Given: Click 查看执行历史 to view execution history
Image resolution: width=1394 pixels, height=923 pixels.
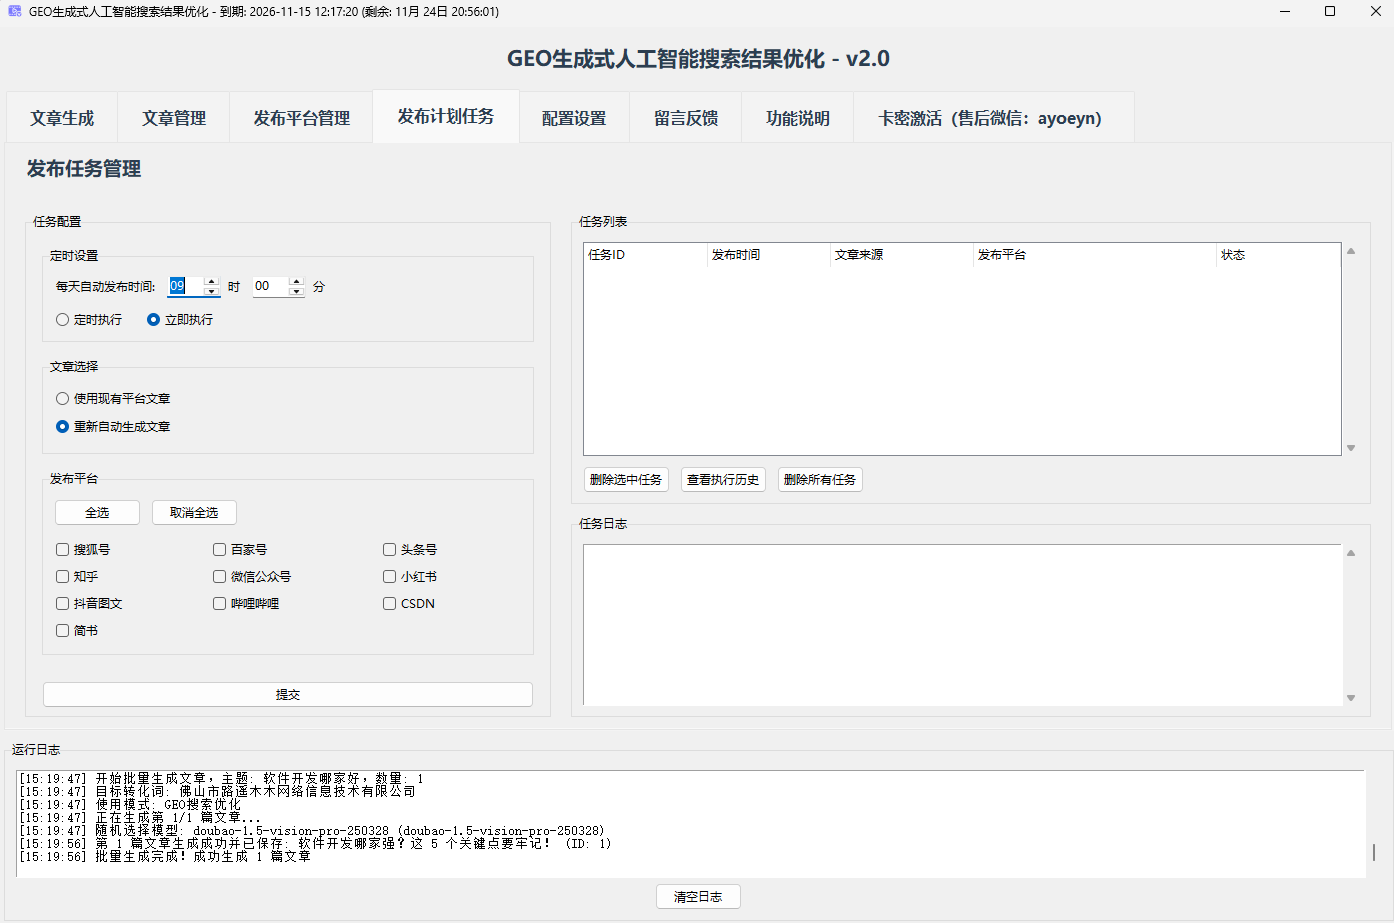Looking at the screenshot, I should tap(723, 479).
